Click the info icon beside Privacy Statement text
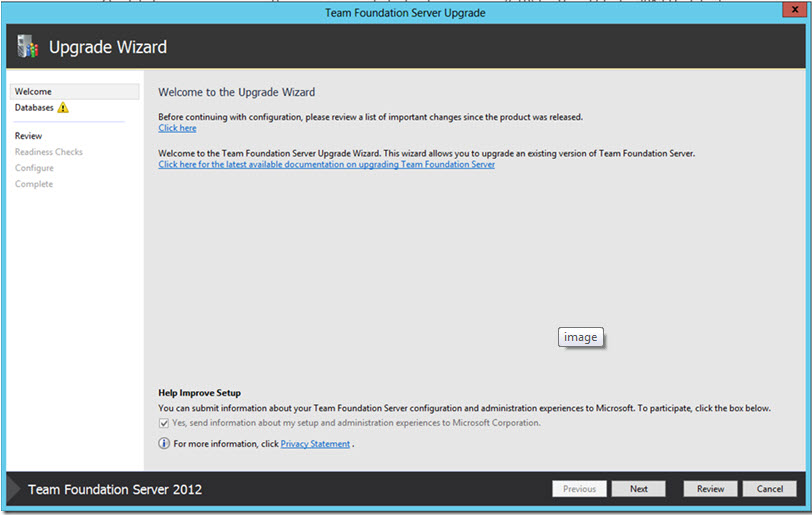 click(x=164, y=444)
